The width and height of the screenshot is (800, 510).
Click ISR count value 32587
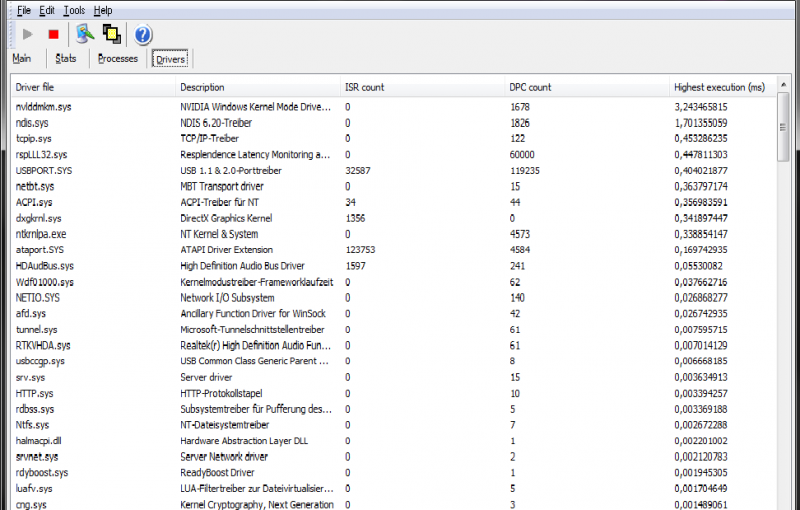pyautogui.click(x=358, y=170)
